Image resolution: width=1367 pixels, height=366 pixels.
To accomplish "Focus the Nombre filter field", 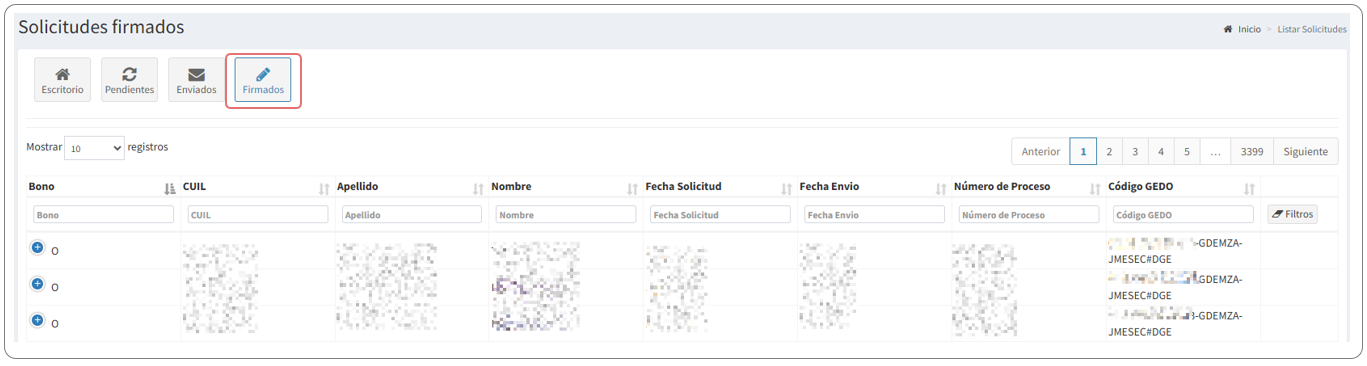I will pos(566,215).
